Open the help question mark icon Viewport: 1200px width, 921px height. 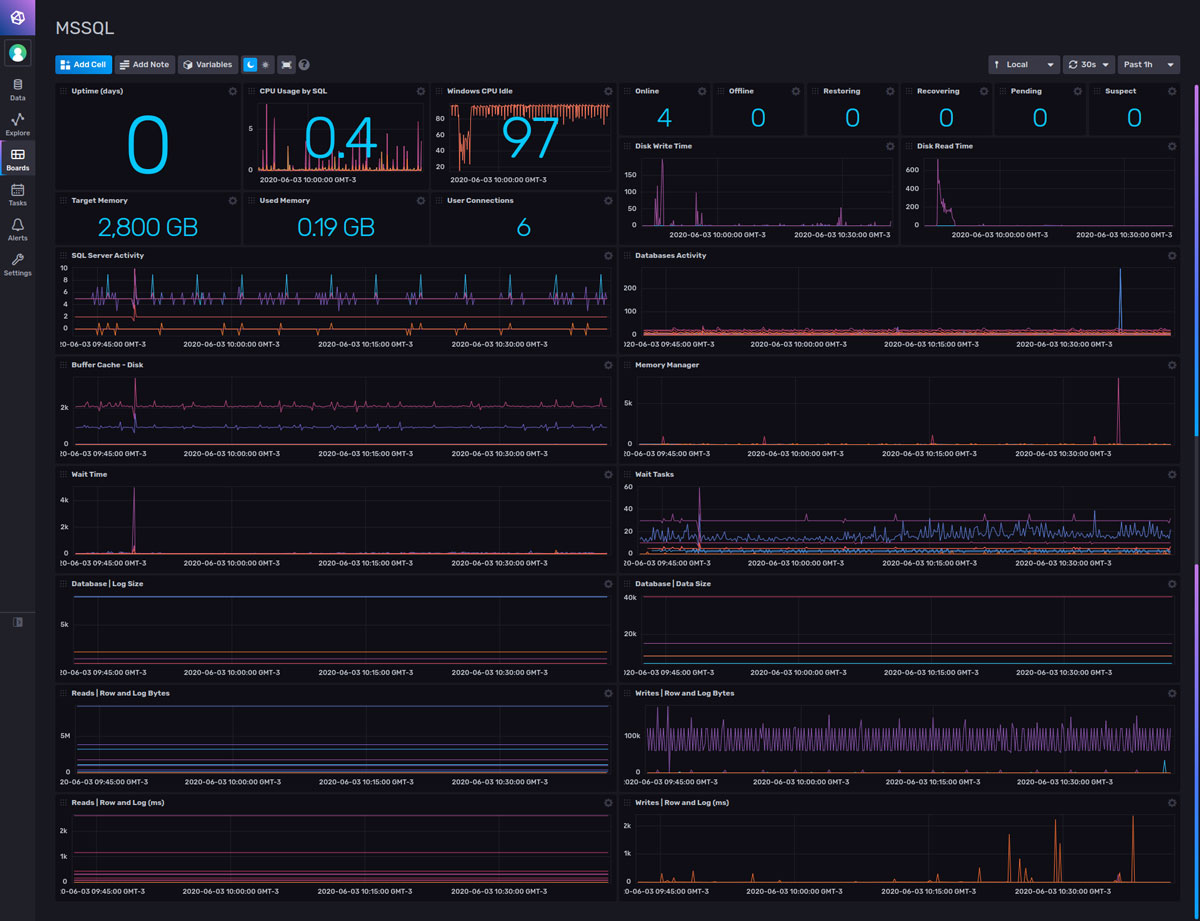click(x=304, y=65)
